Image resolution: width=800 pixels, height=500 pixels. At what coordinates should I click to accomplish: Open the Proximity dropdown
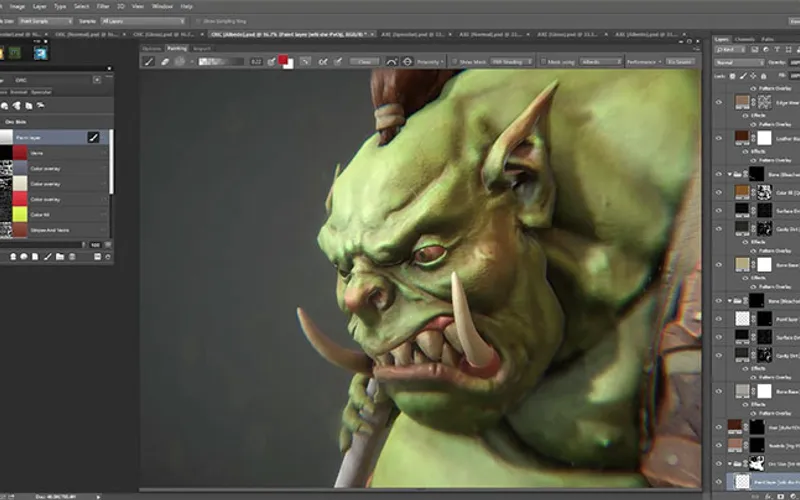[430, 62]
